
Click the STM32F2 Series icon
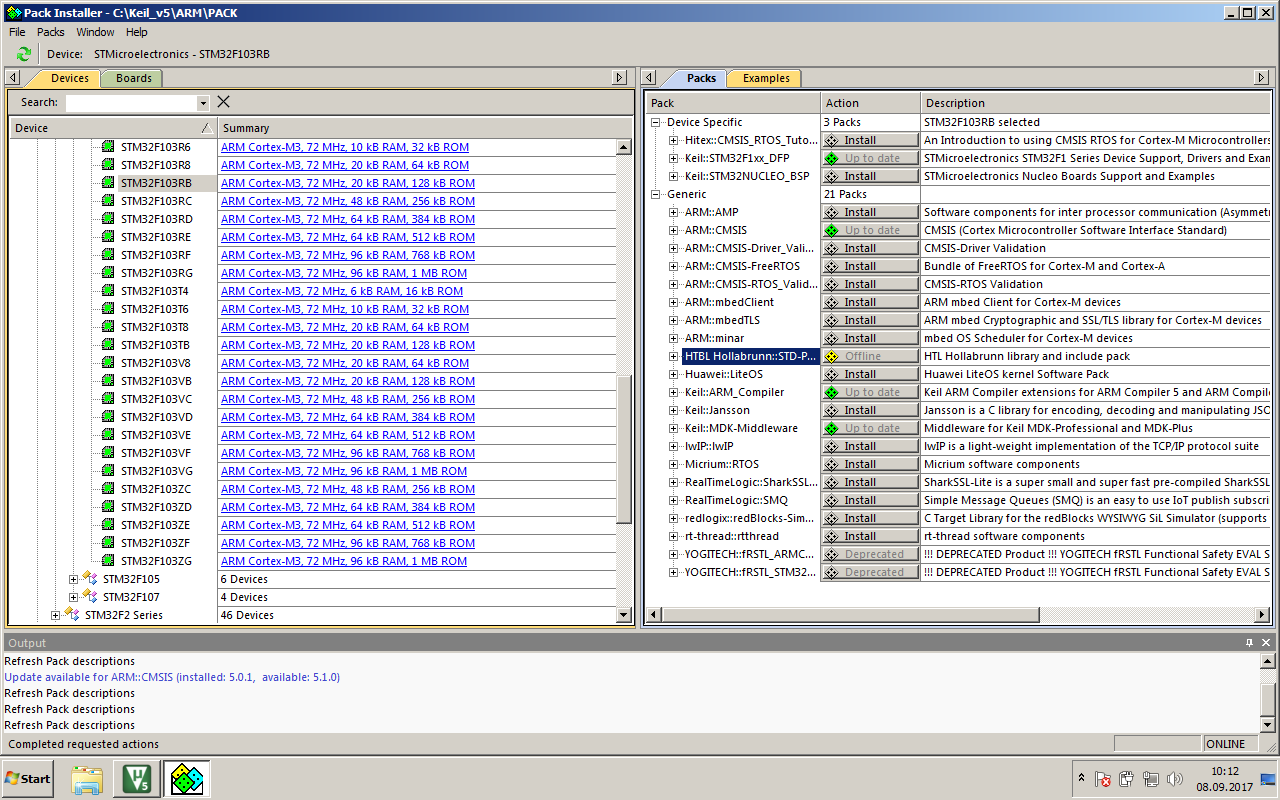tap(72, 615)
